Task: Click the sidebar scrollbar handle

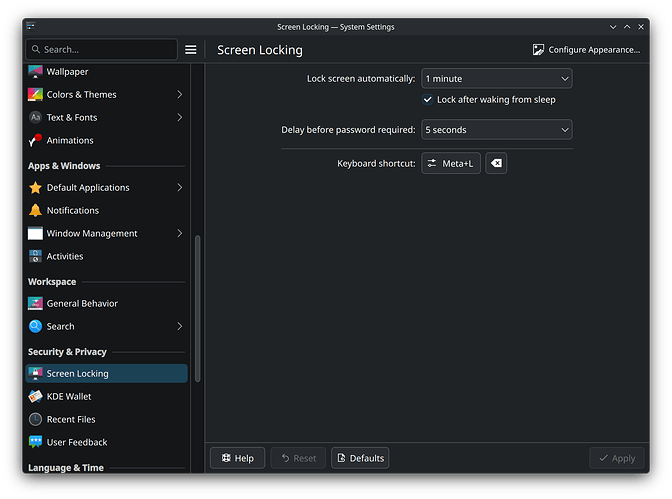Action: (x=198, y=308)
